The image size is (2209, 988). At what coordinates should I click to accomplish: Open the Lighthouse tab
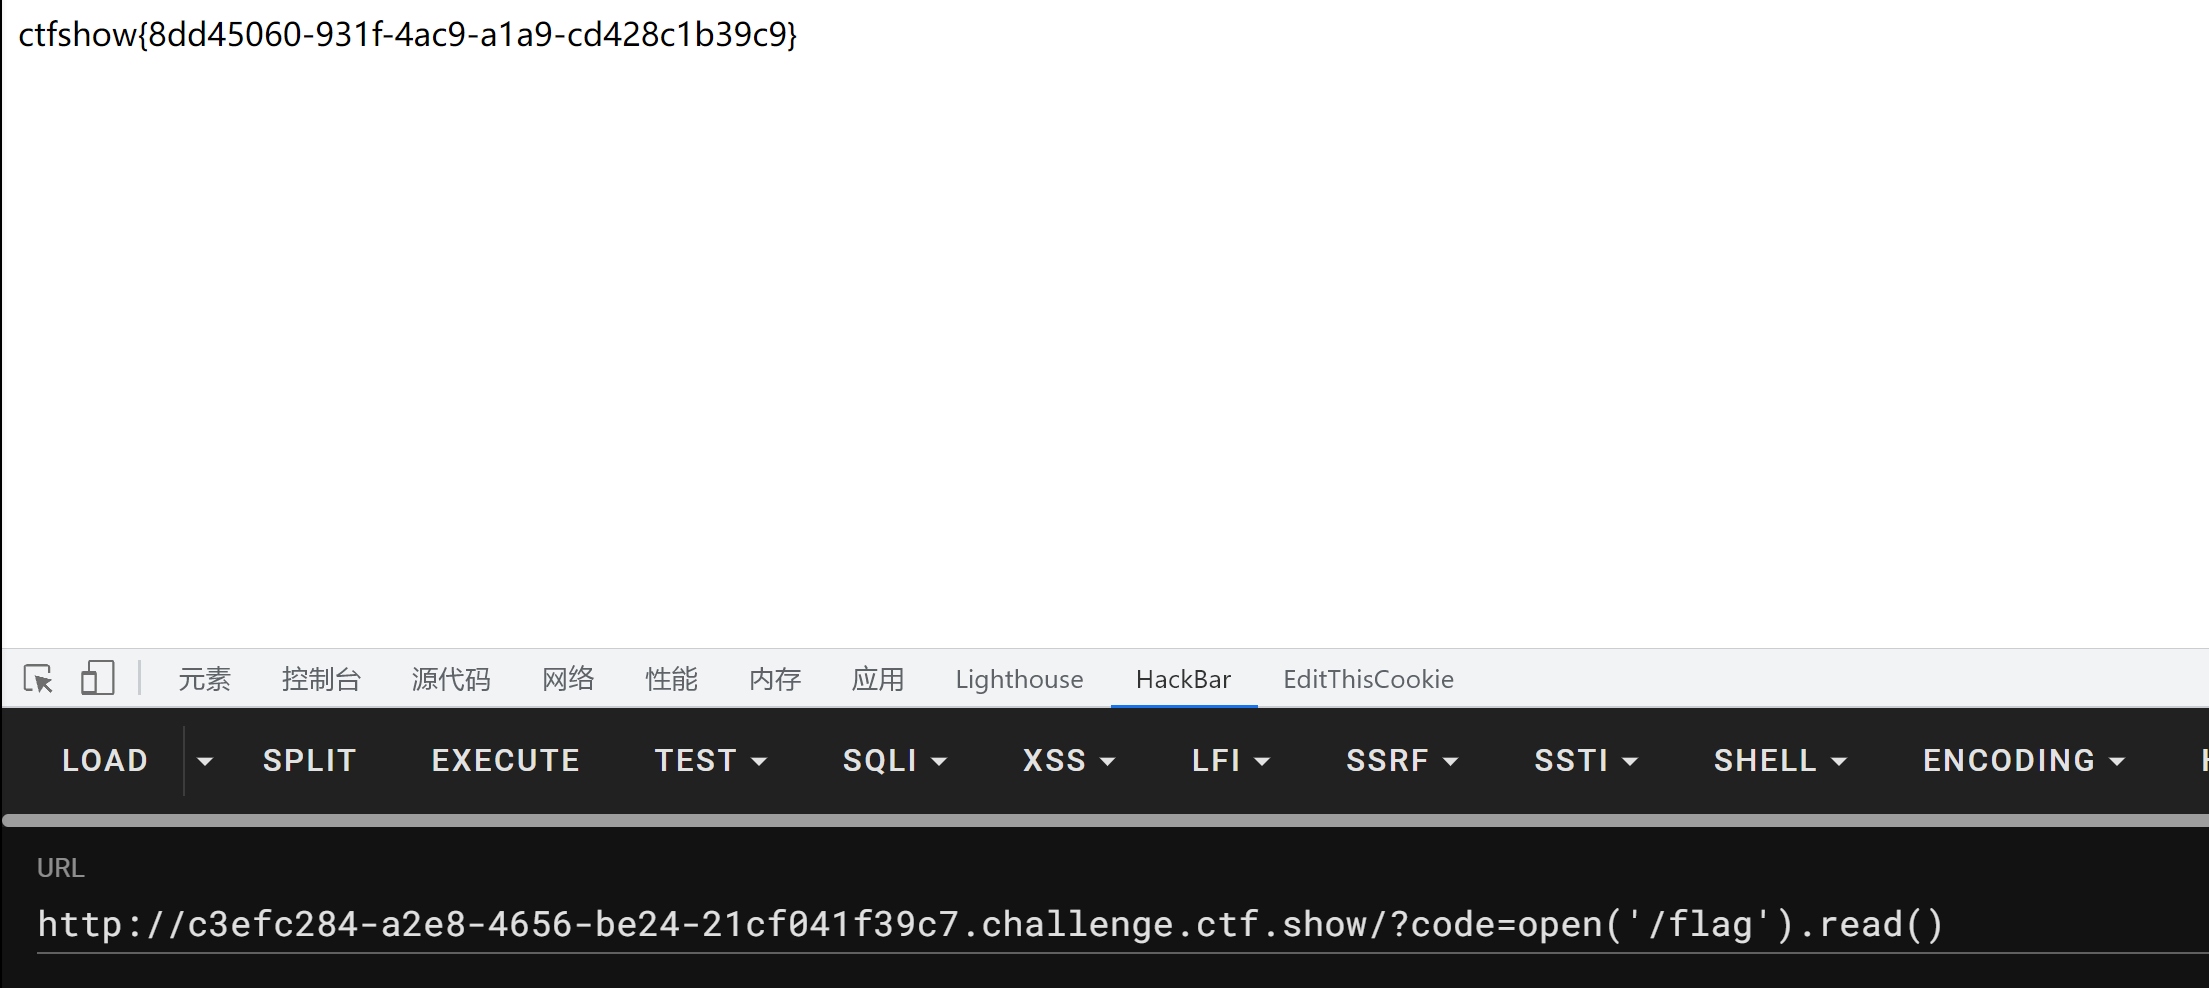[1019, 679]
